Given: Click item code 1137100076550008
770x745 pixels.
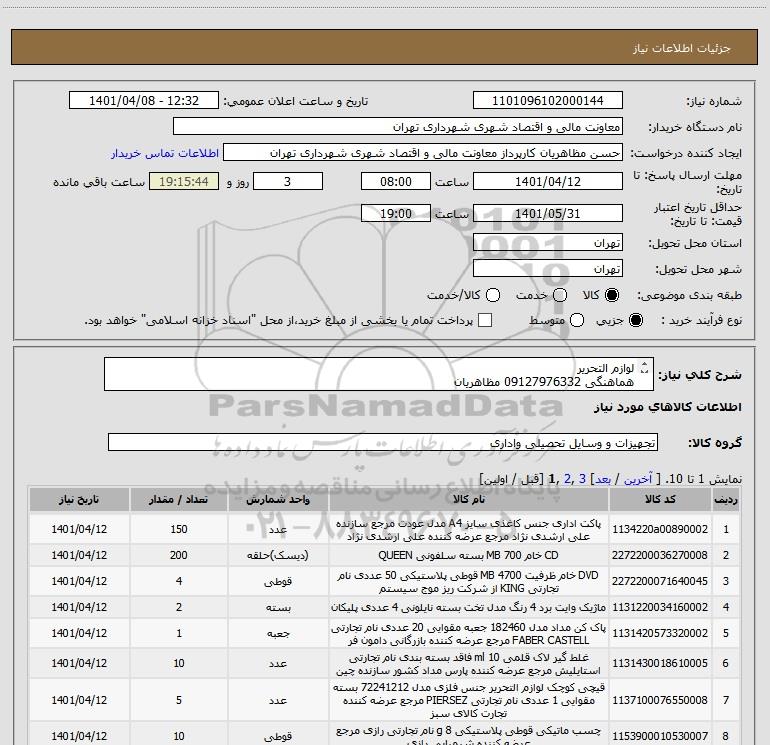Looking at the screenshot, I should [660, 700].
